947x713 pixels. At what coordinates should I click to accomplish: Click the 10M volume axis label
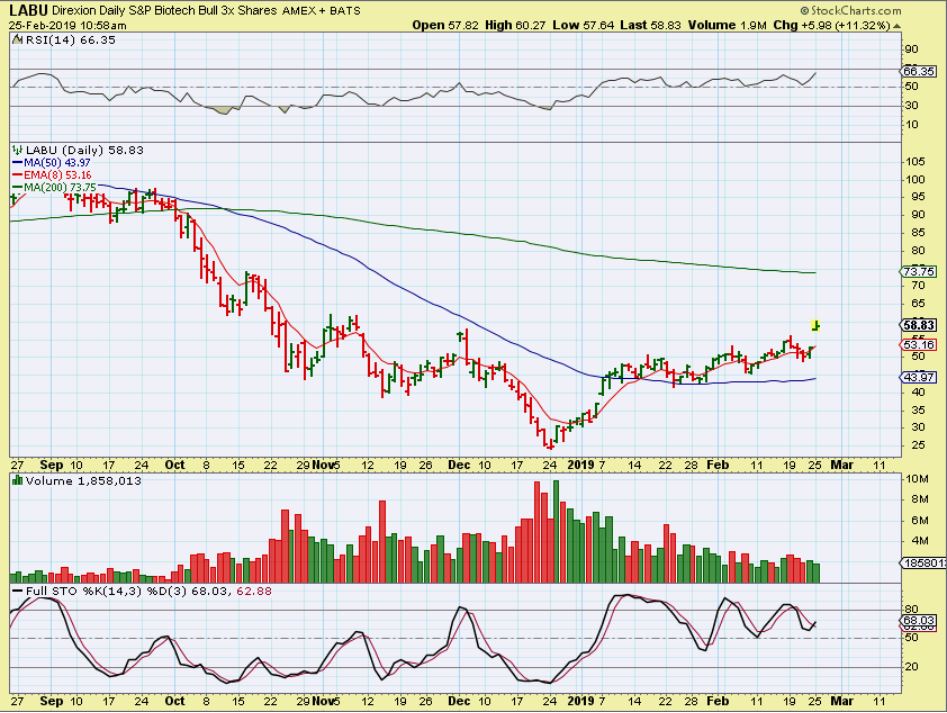(x=917, y=479)
